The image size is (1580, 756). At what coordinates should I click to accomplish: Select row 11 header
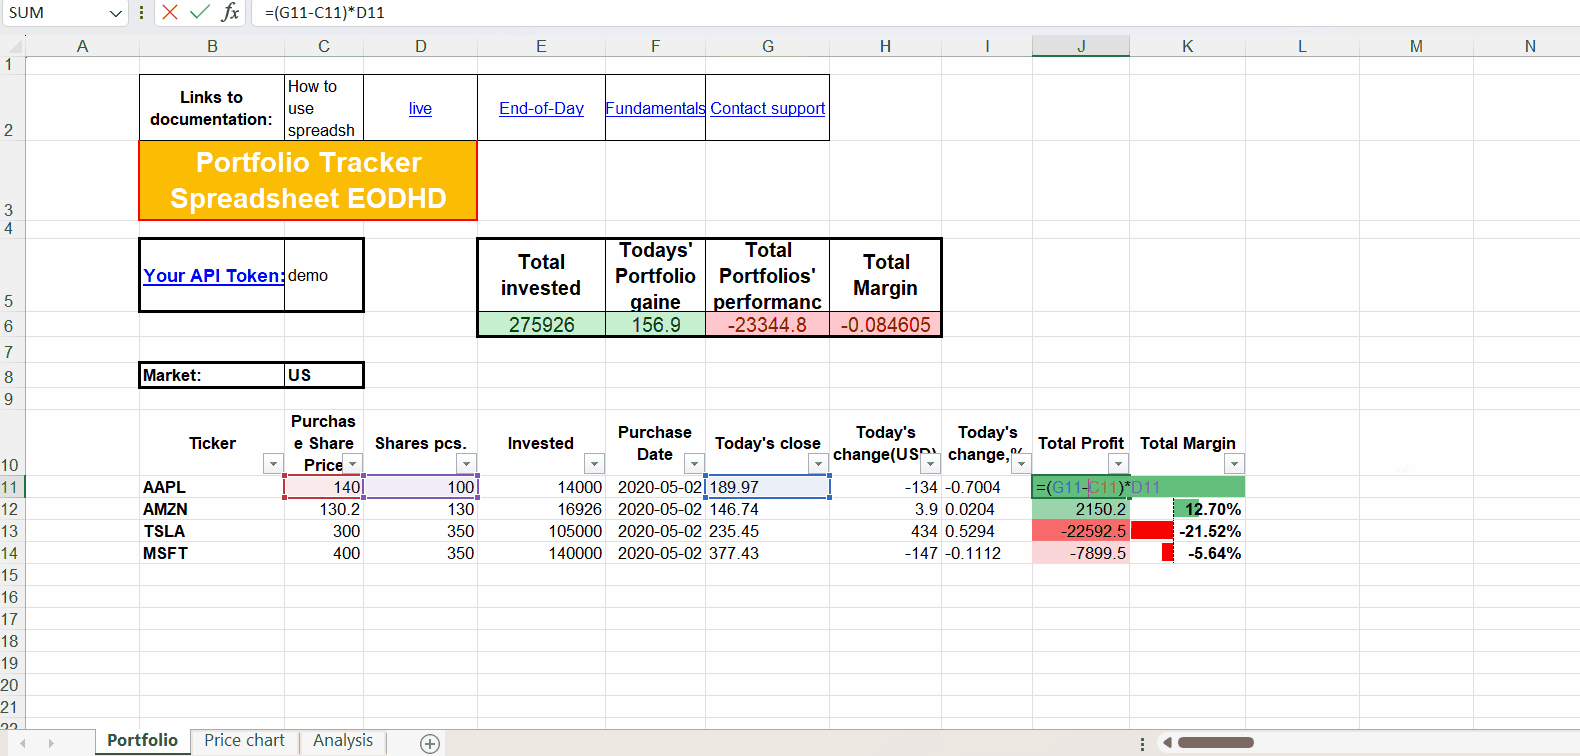pyautogui.click(x=10, y=487)
